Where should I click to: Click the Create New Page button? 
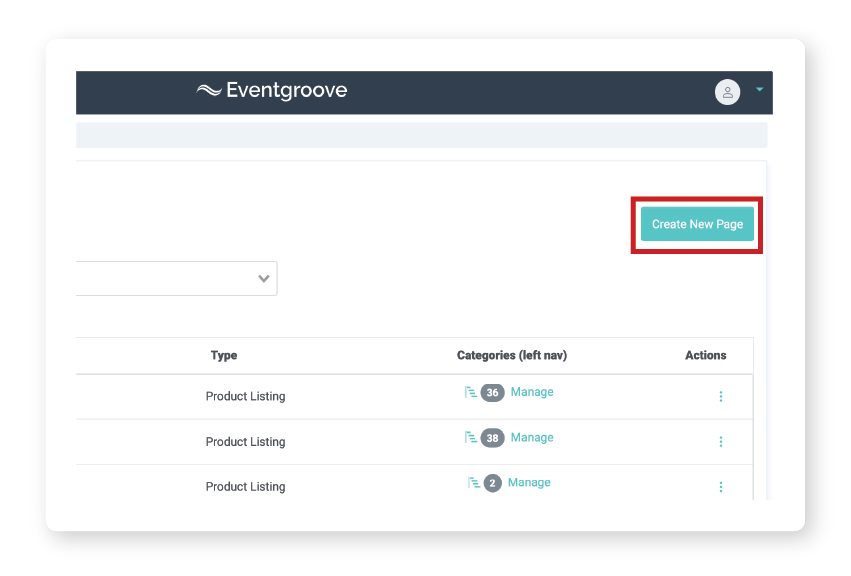point(697,225)
